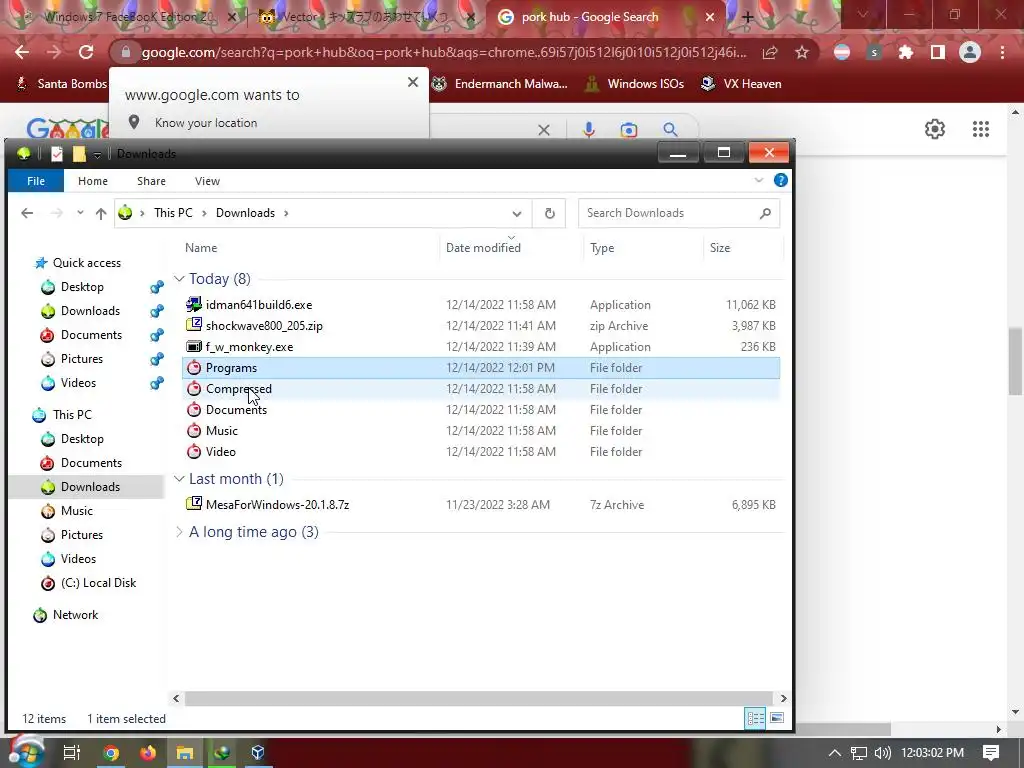Viewport: 1024px width, 768px height.
Task: Collapse the Today group
Action: tap(179, 279)
